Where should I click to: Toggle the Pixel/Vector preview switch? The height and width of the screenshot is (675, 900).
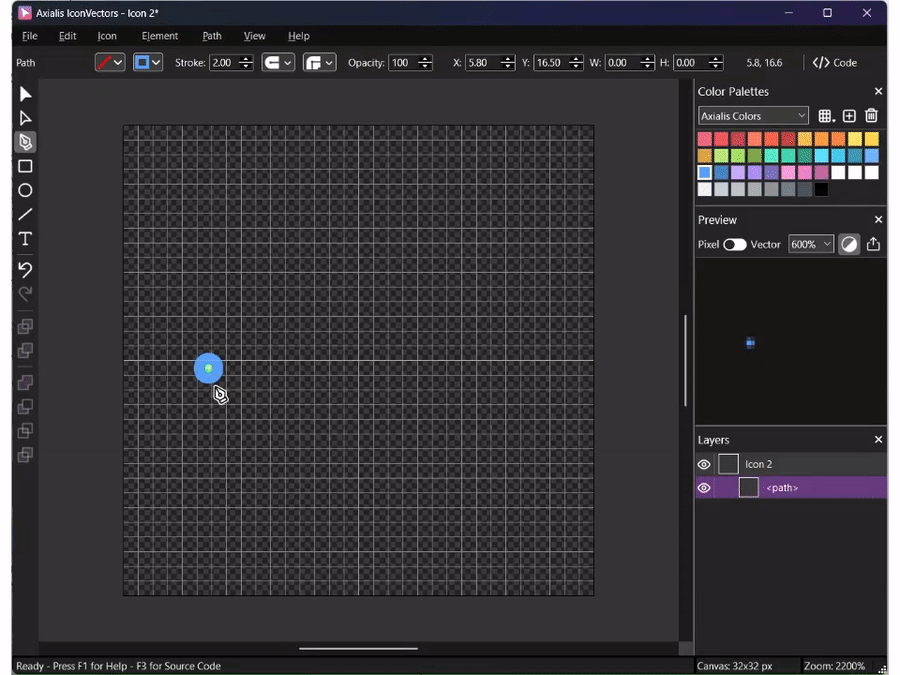pyautogui.click(x=735, y=244)
